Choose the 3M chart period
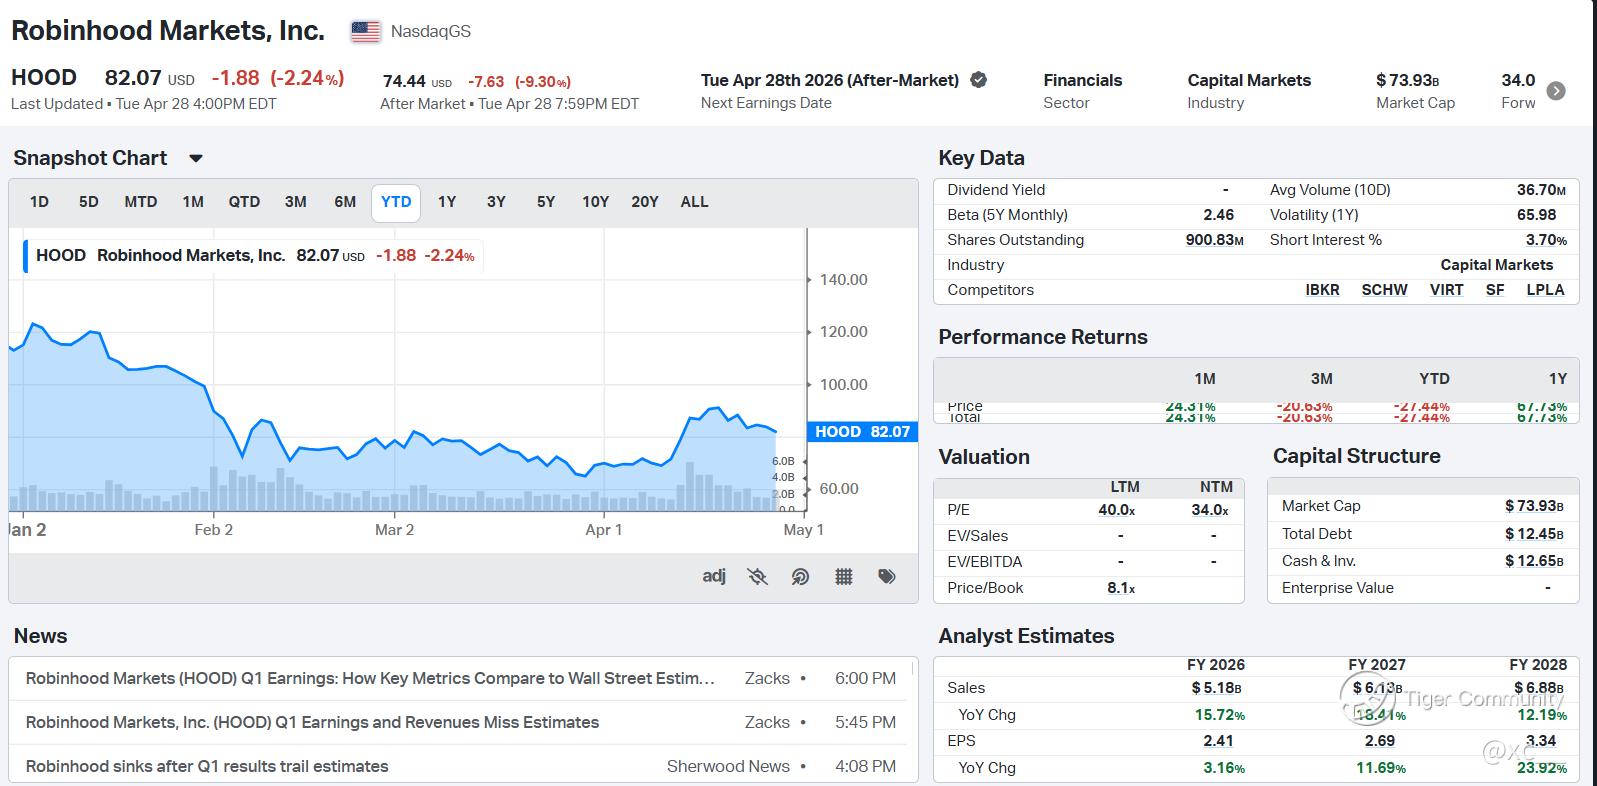The height and width of the screenshot is (786, 1597). [295, 202]
